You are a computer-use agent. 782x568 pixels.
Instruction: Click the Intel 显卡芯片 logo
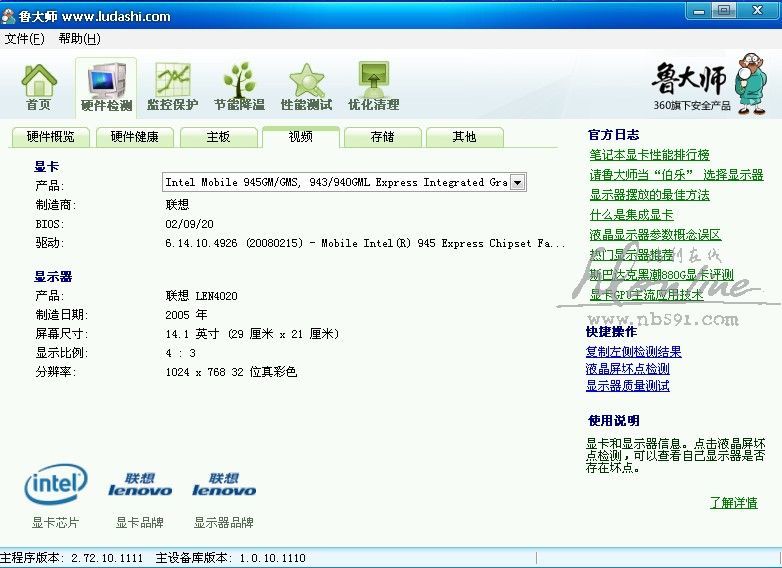tap(56, 484)
